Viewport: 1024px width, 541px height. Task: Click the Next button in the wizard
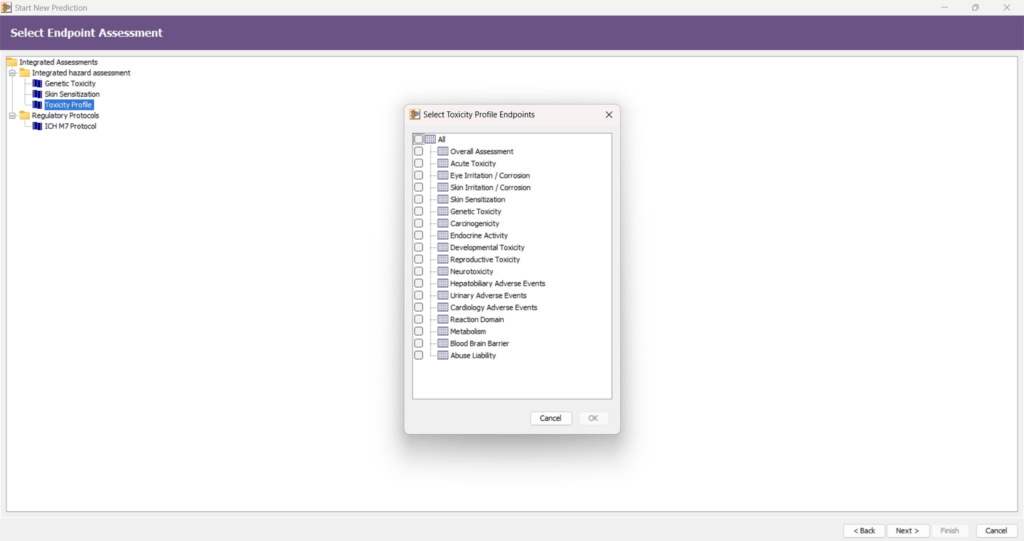908,530
